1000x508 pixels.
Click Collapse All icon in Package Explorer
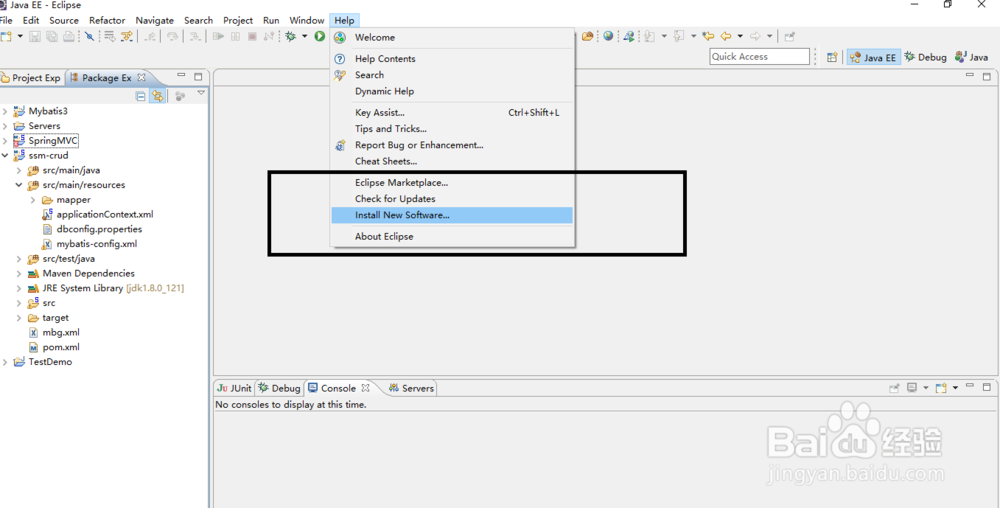141,96
